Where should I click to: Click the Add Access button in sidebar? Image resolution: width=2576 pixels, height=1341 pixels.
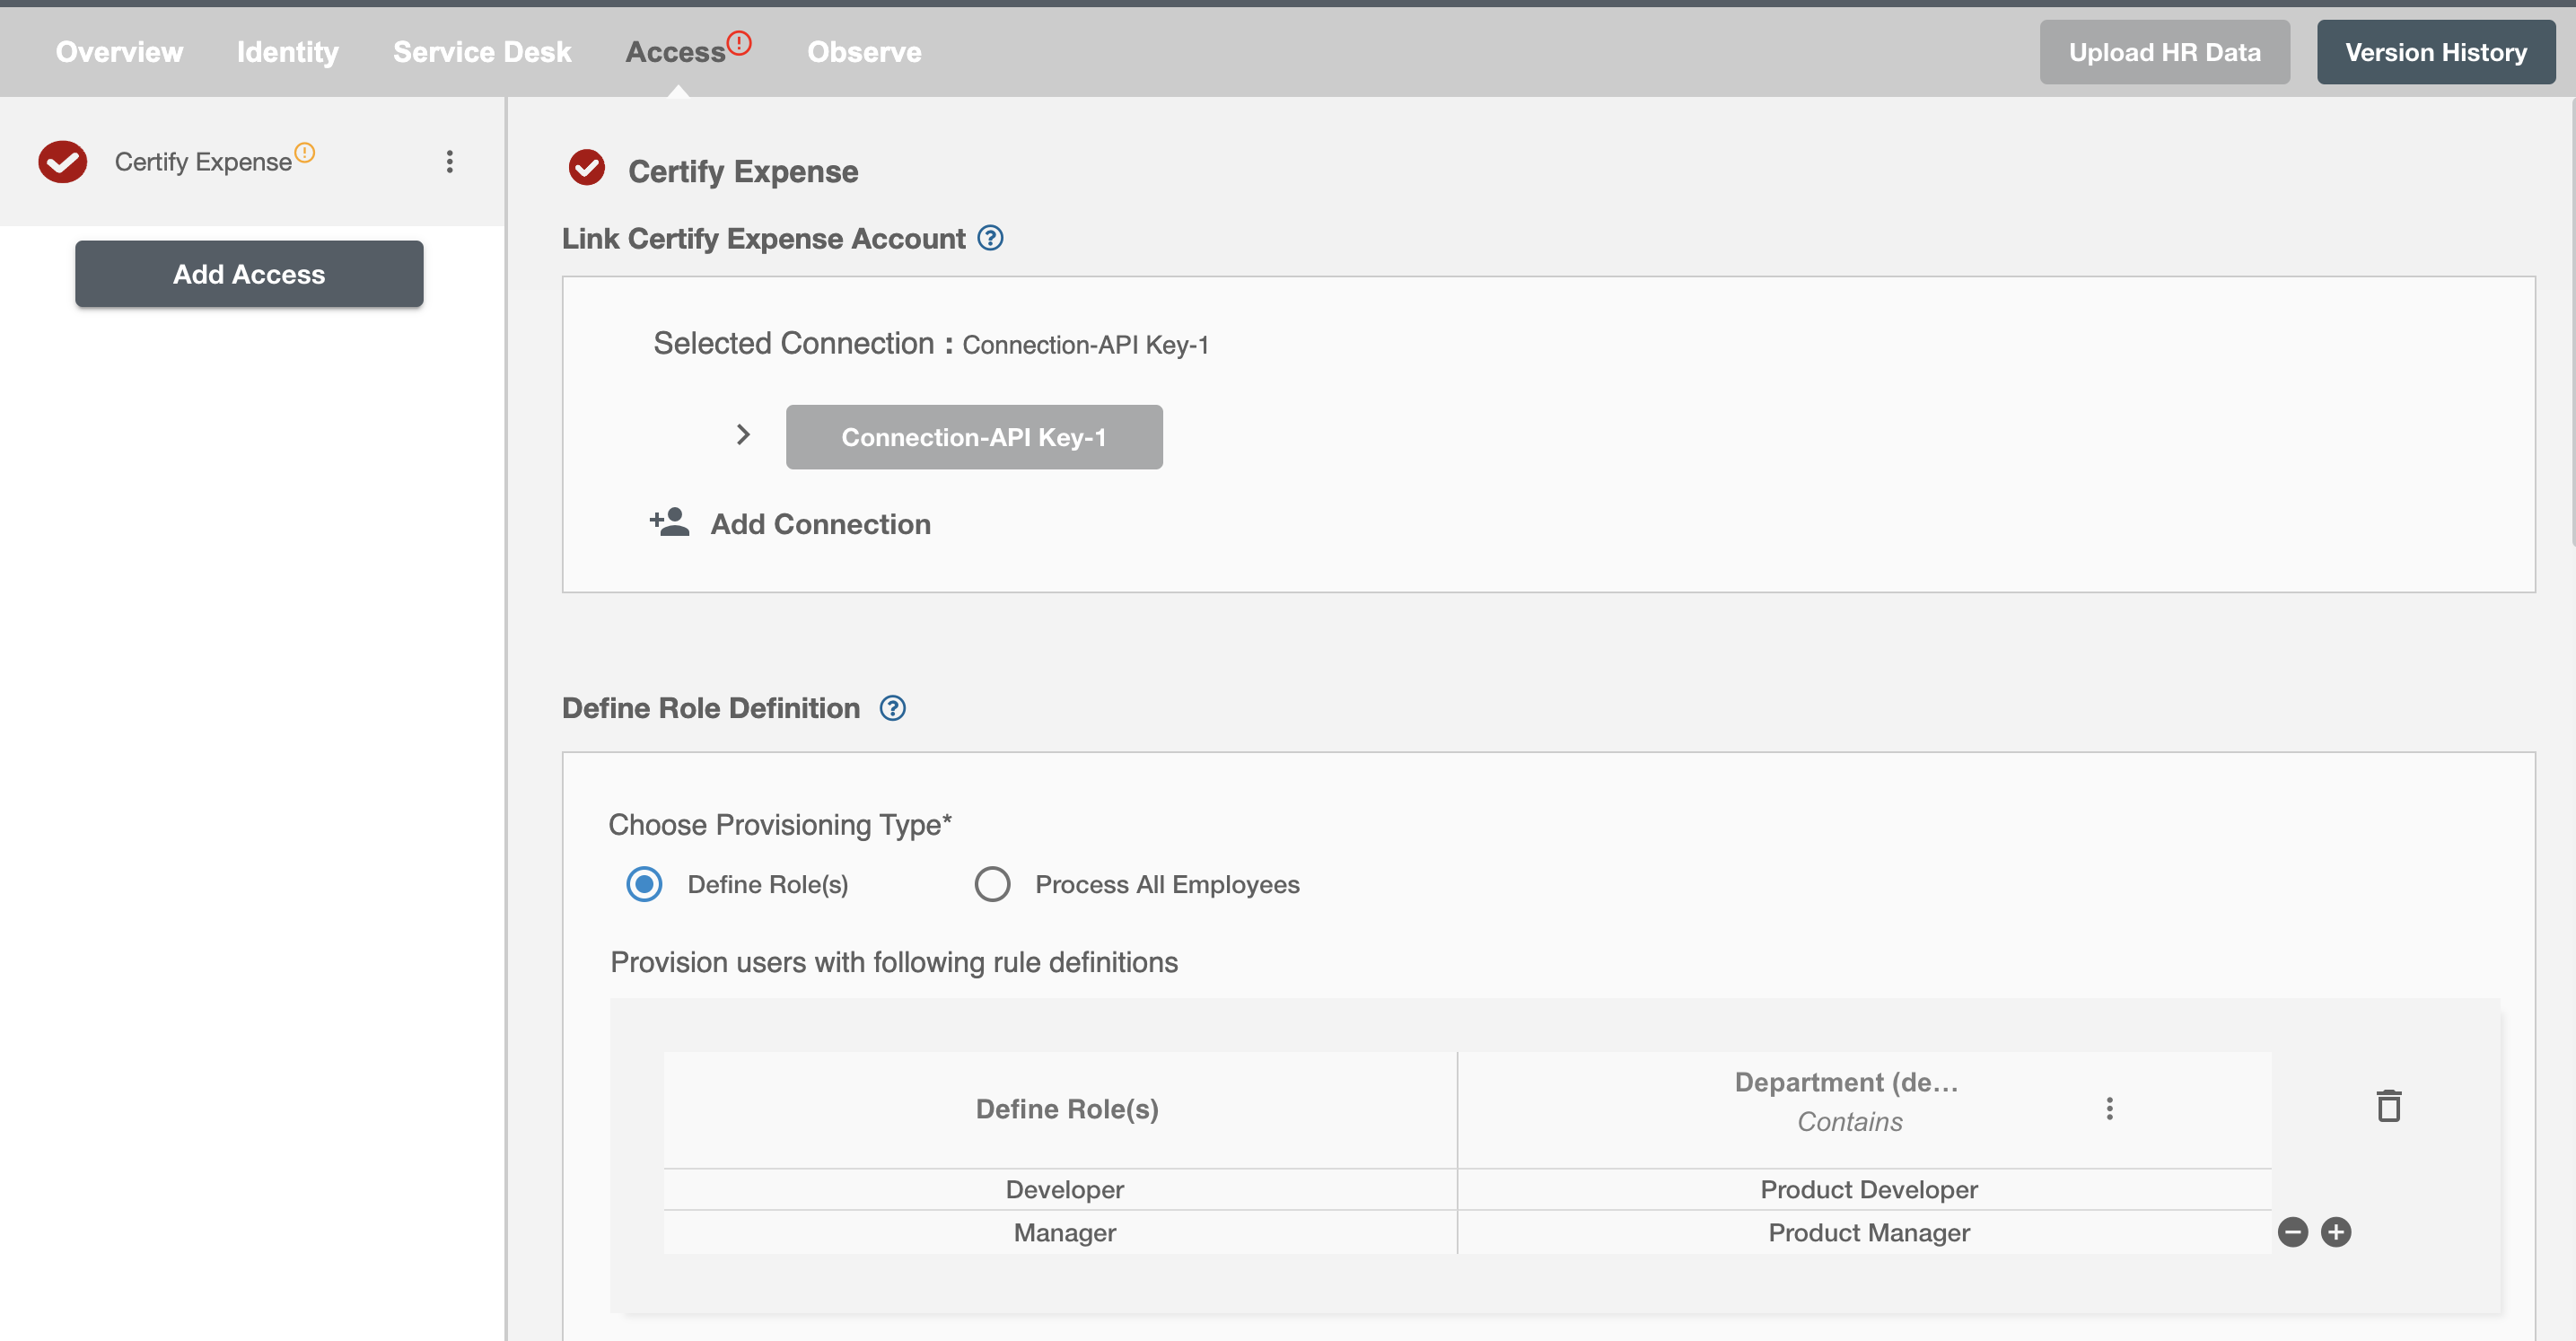coord(250,273)
